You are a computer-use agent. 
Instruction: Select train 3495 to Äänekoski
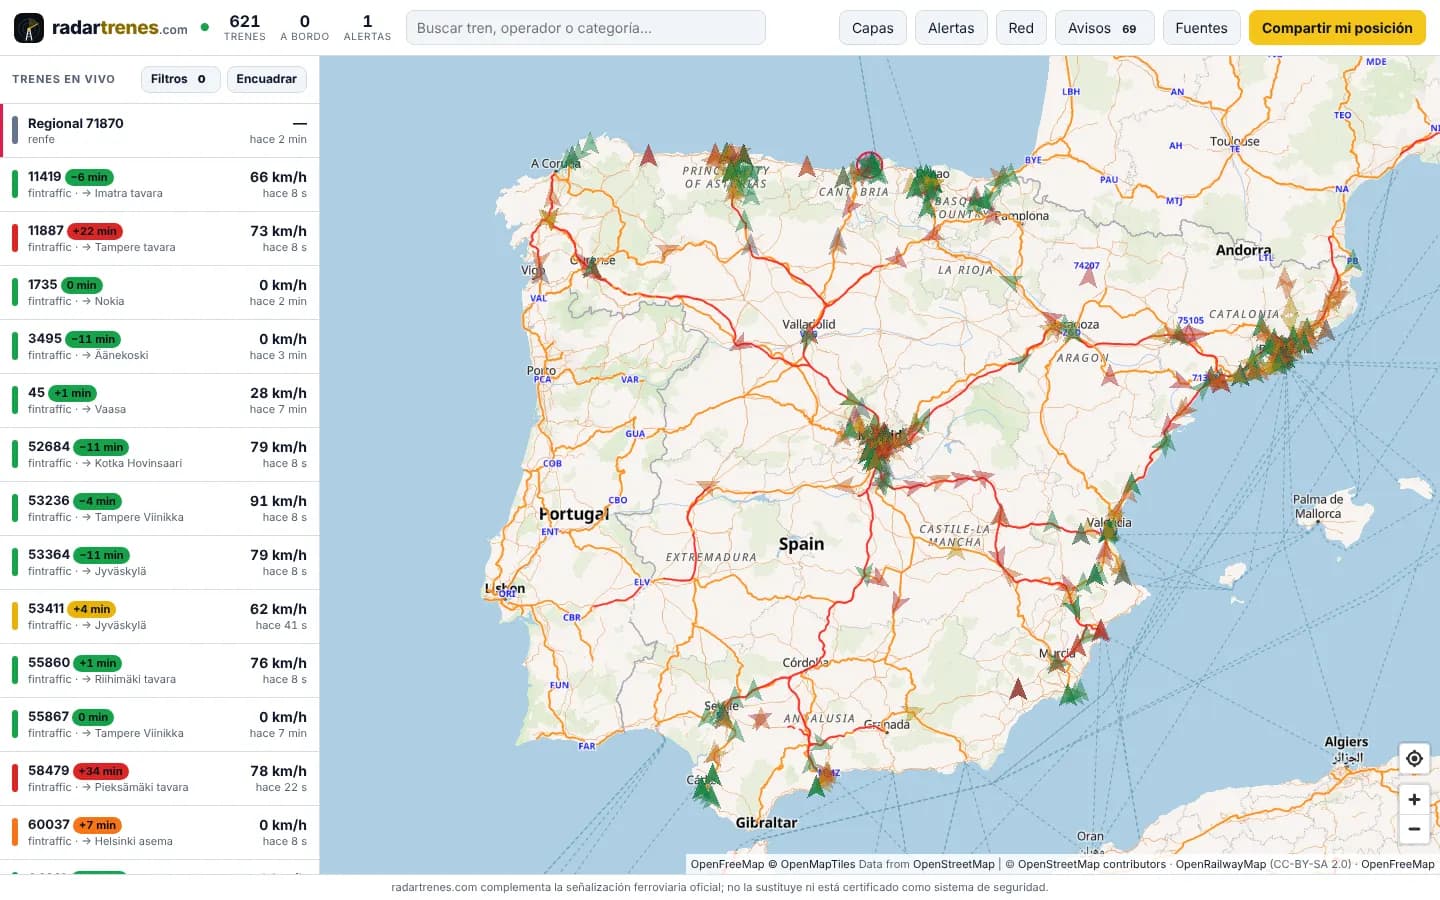click(x=160, y=347)
